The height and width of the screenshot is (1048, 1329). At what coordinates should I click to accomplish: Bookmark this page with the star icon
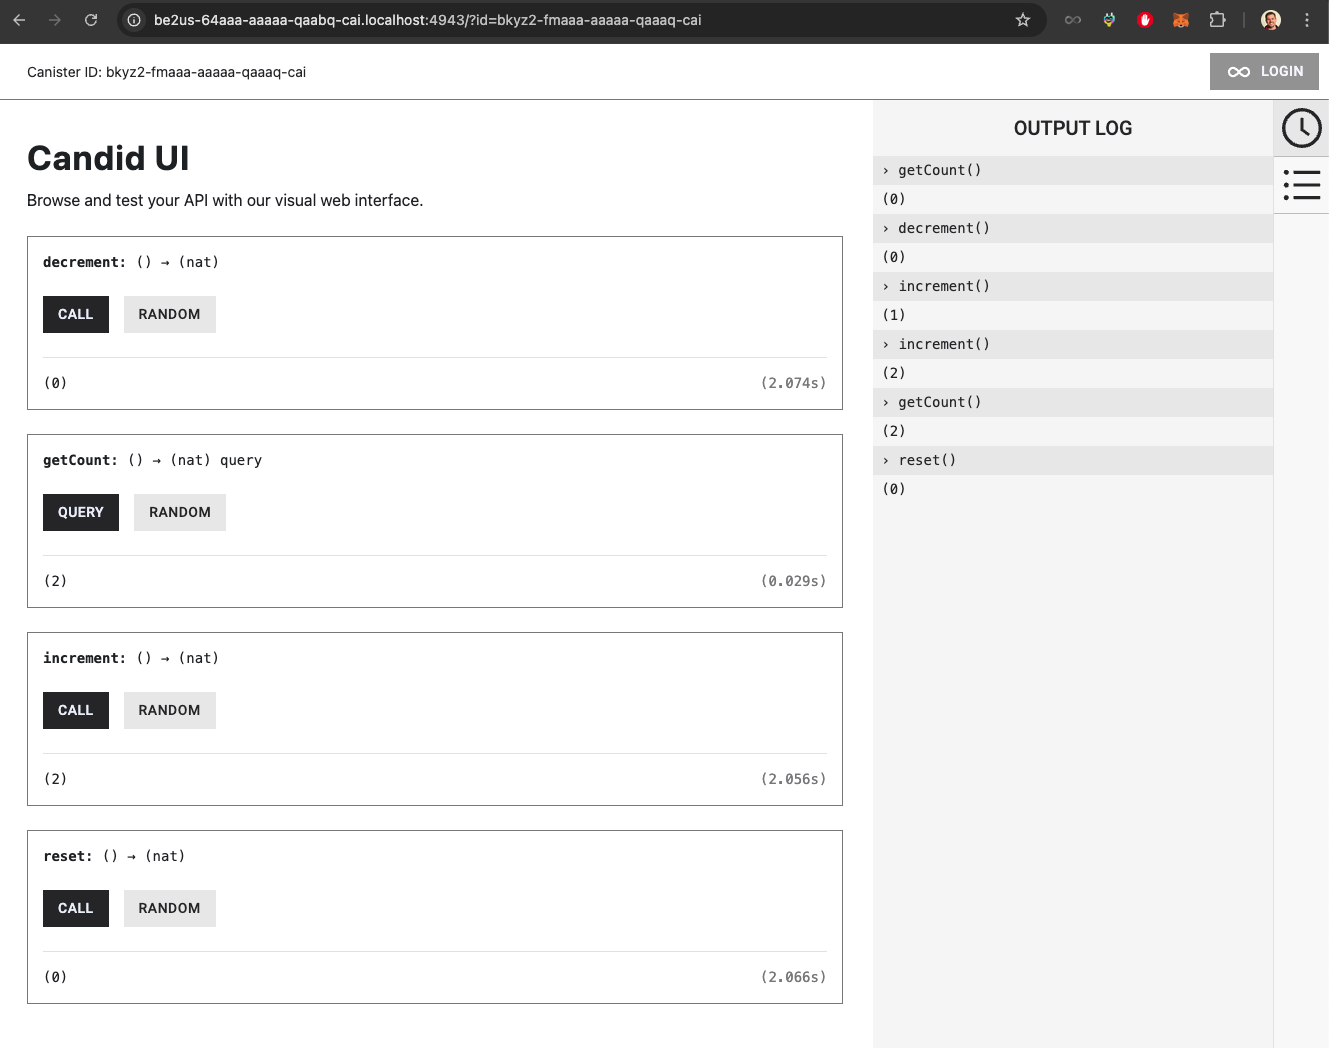click(x=1022, y=20)
